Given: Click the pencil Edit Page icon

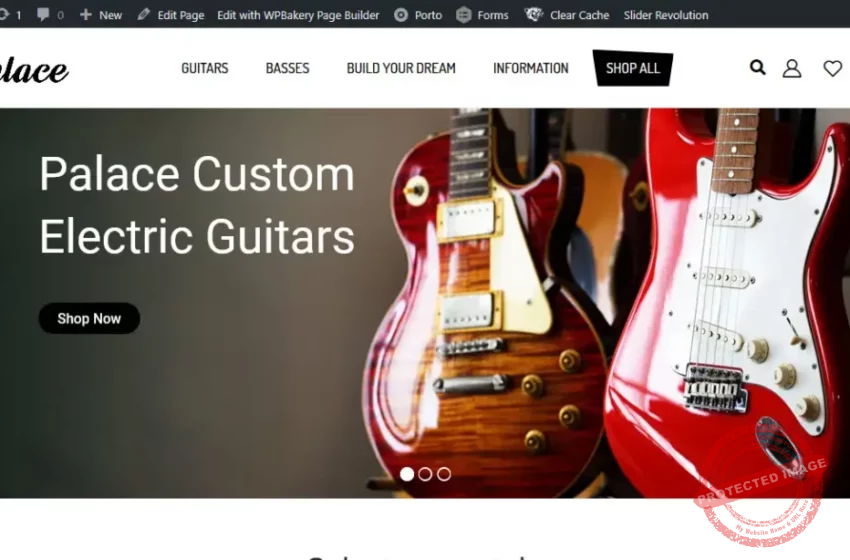Looking at the screenshot, I should [x=143, y=15].
